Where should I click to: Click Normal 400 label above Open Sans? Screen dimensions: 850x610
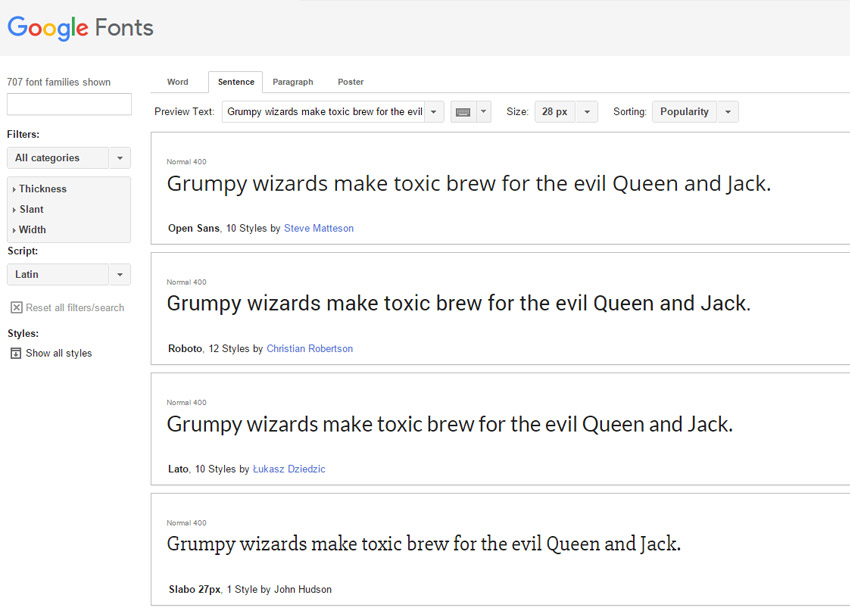pyautogui.click(x=186, y=162)
